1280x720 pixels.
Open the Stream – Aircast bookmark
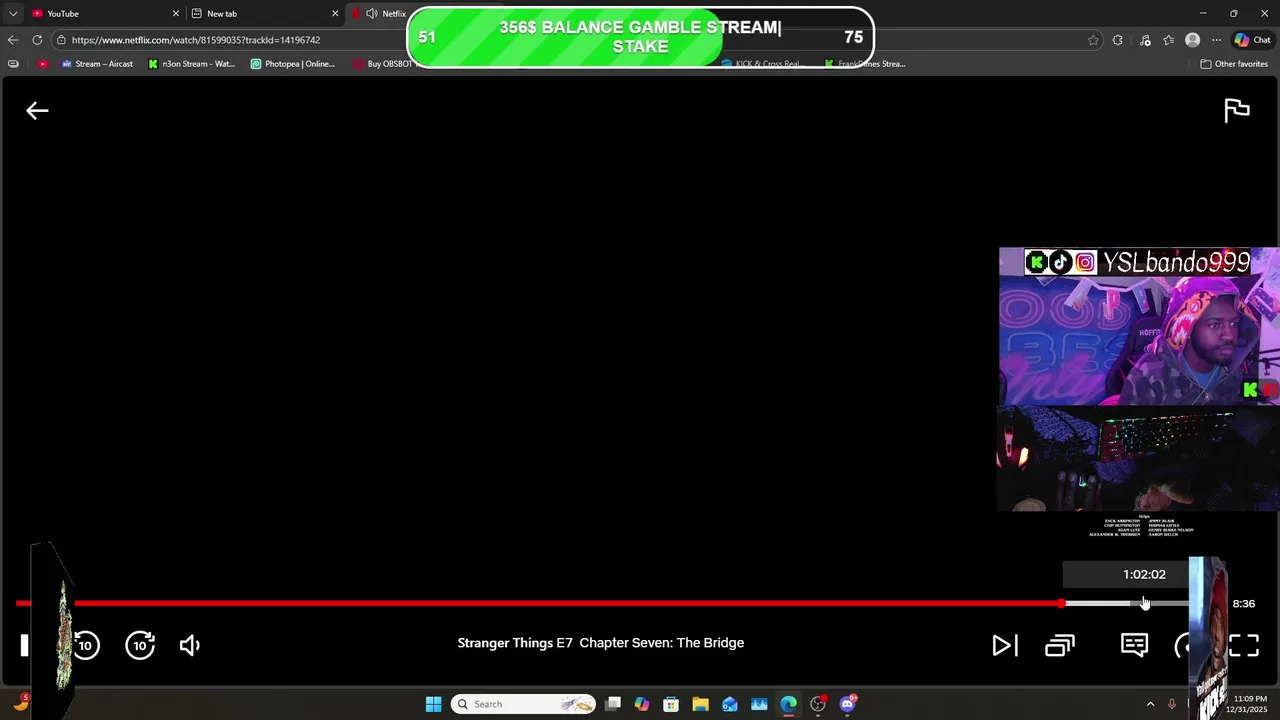click(97, 64)
